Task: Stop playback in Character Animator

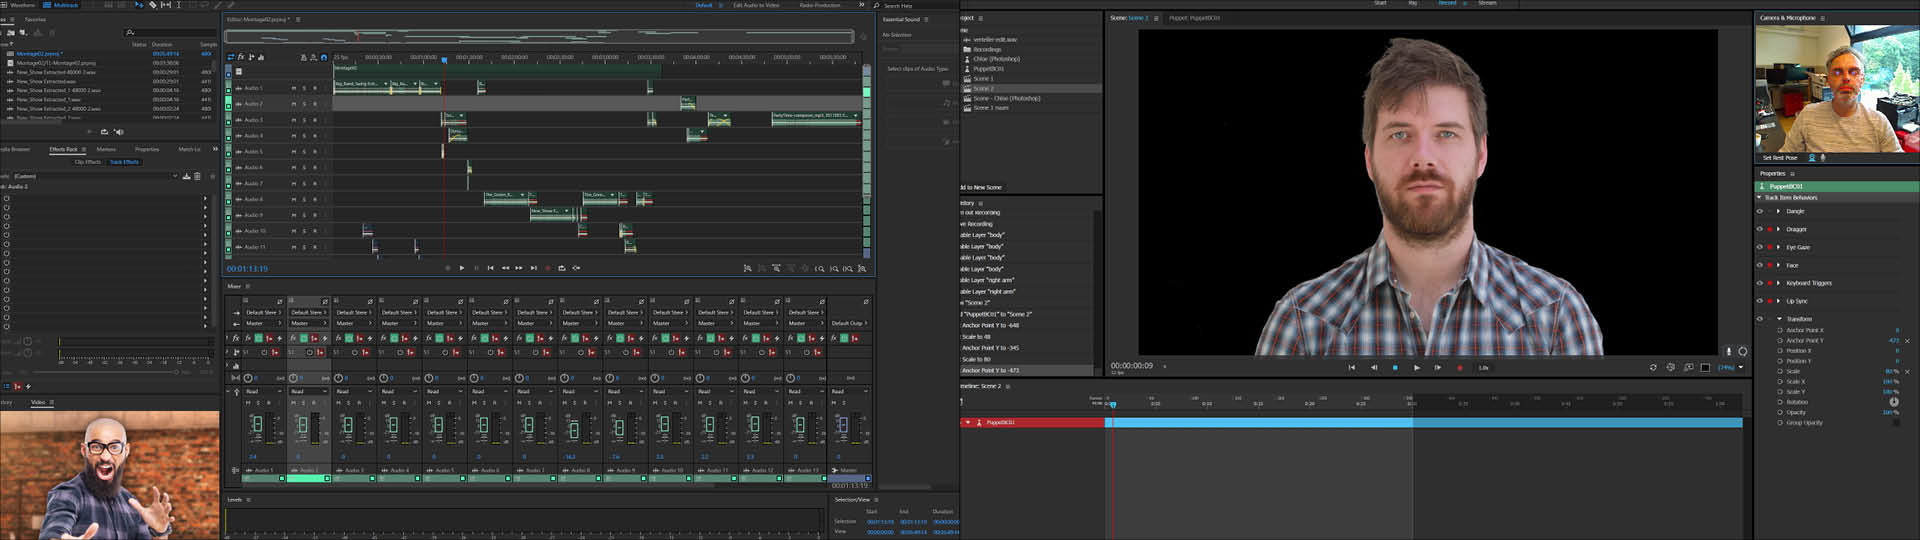Action: pos(1395,367)
